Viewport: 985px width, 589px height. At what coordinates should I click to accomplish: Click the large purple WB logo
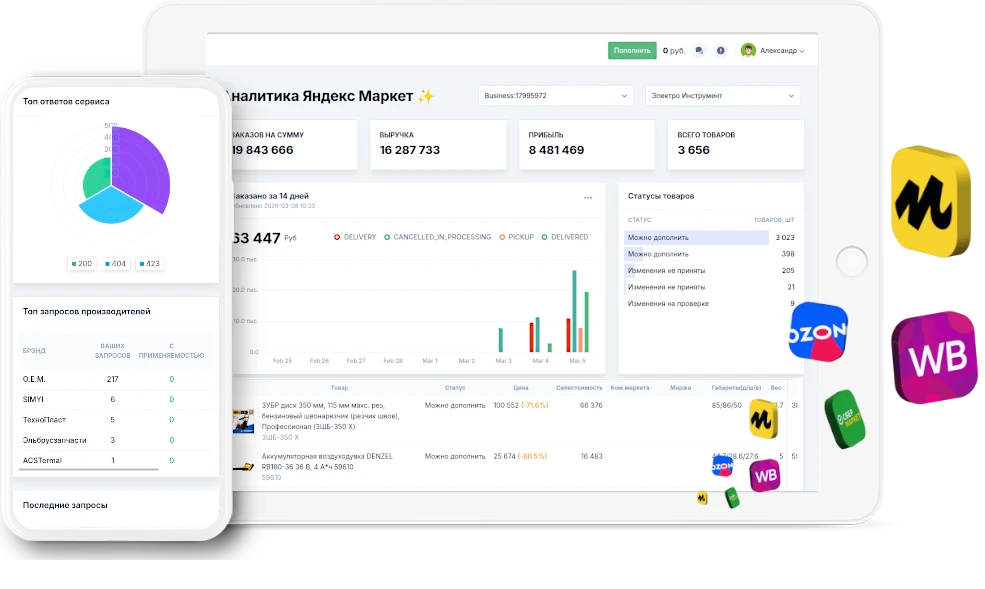click(935, 357)
